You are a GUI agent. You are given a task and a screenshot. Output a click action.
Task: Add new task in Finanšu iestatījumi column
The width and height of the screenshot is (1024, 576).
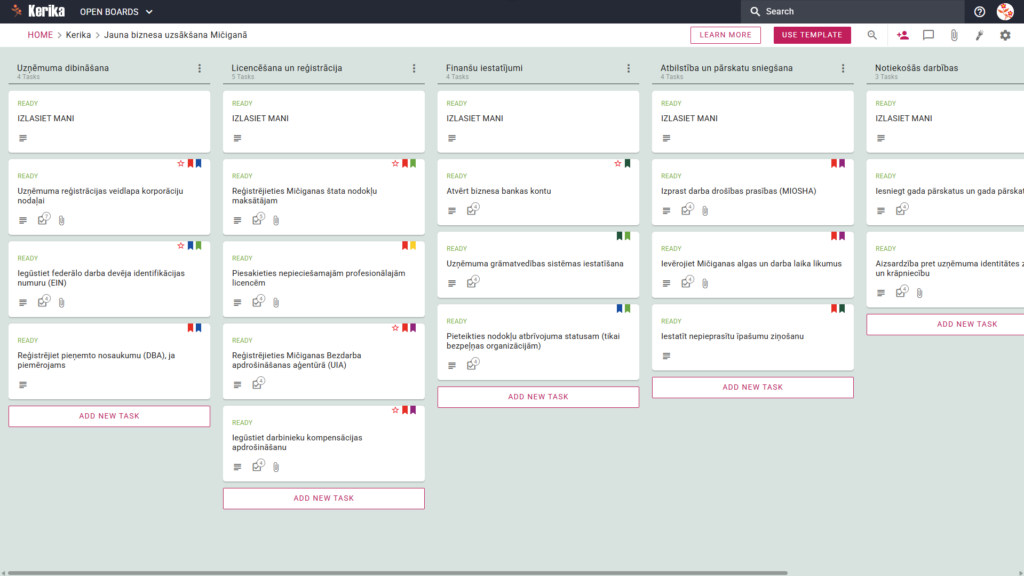(x=538, y=397)
